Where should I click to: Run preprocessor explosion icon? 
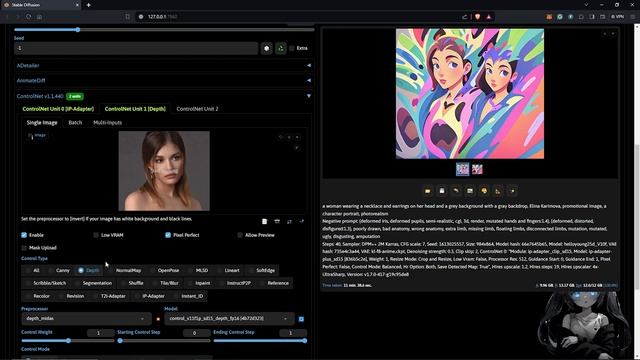point(158,319)
